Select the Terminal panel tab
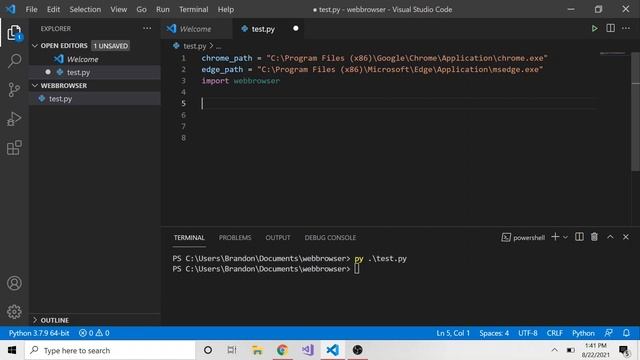640x360 pixels. pos(189,238)
